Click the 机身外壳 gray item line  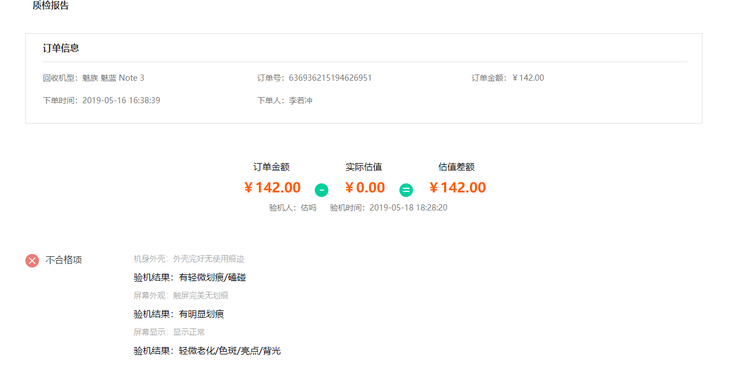pyautogui.click(x=189, y=258)
